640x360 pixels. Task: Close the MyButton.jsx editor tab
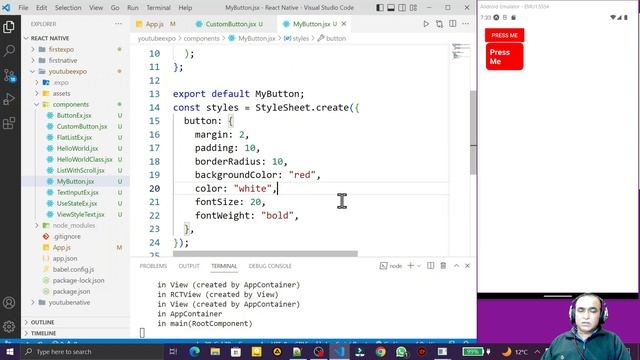[x=344, y=24]
